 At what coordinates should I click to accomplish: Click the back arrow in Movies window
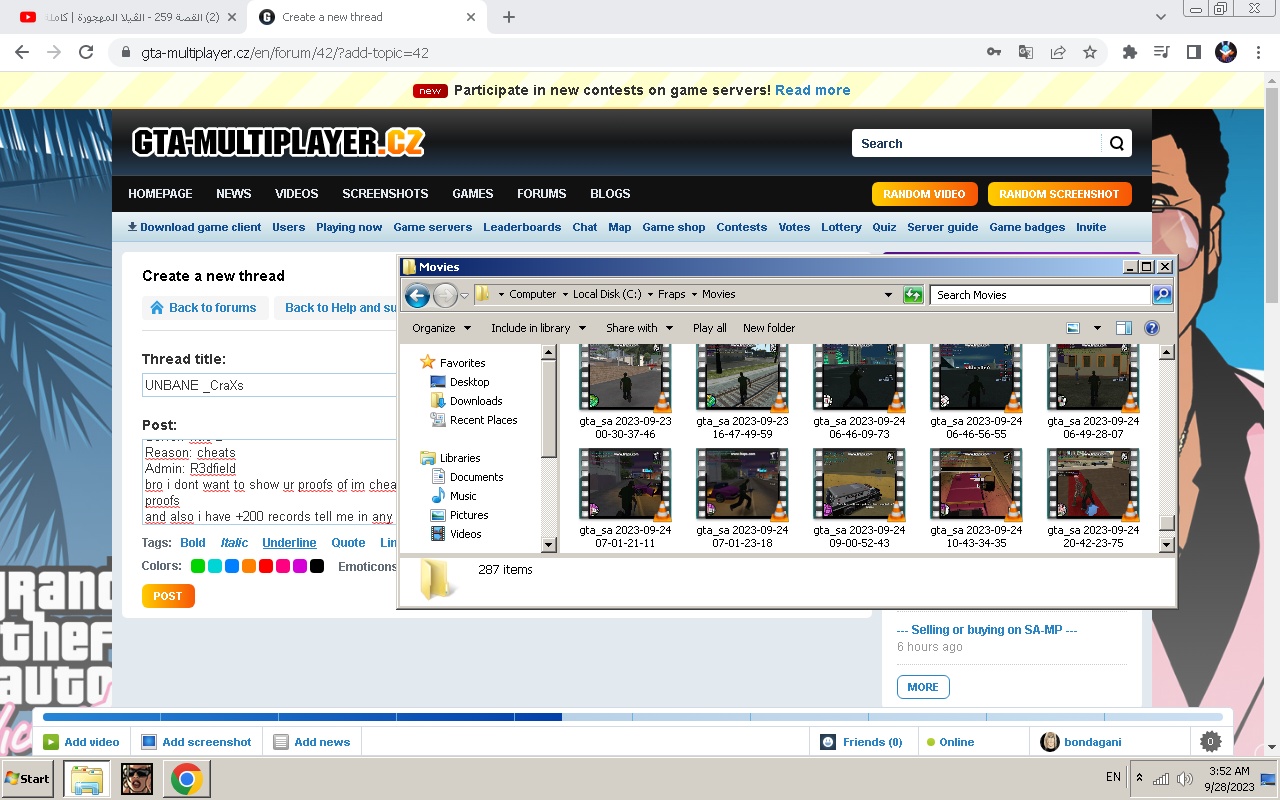(x=417, y=294)
